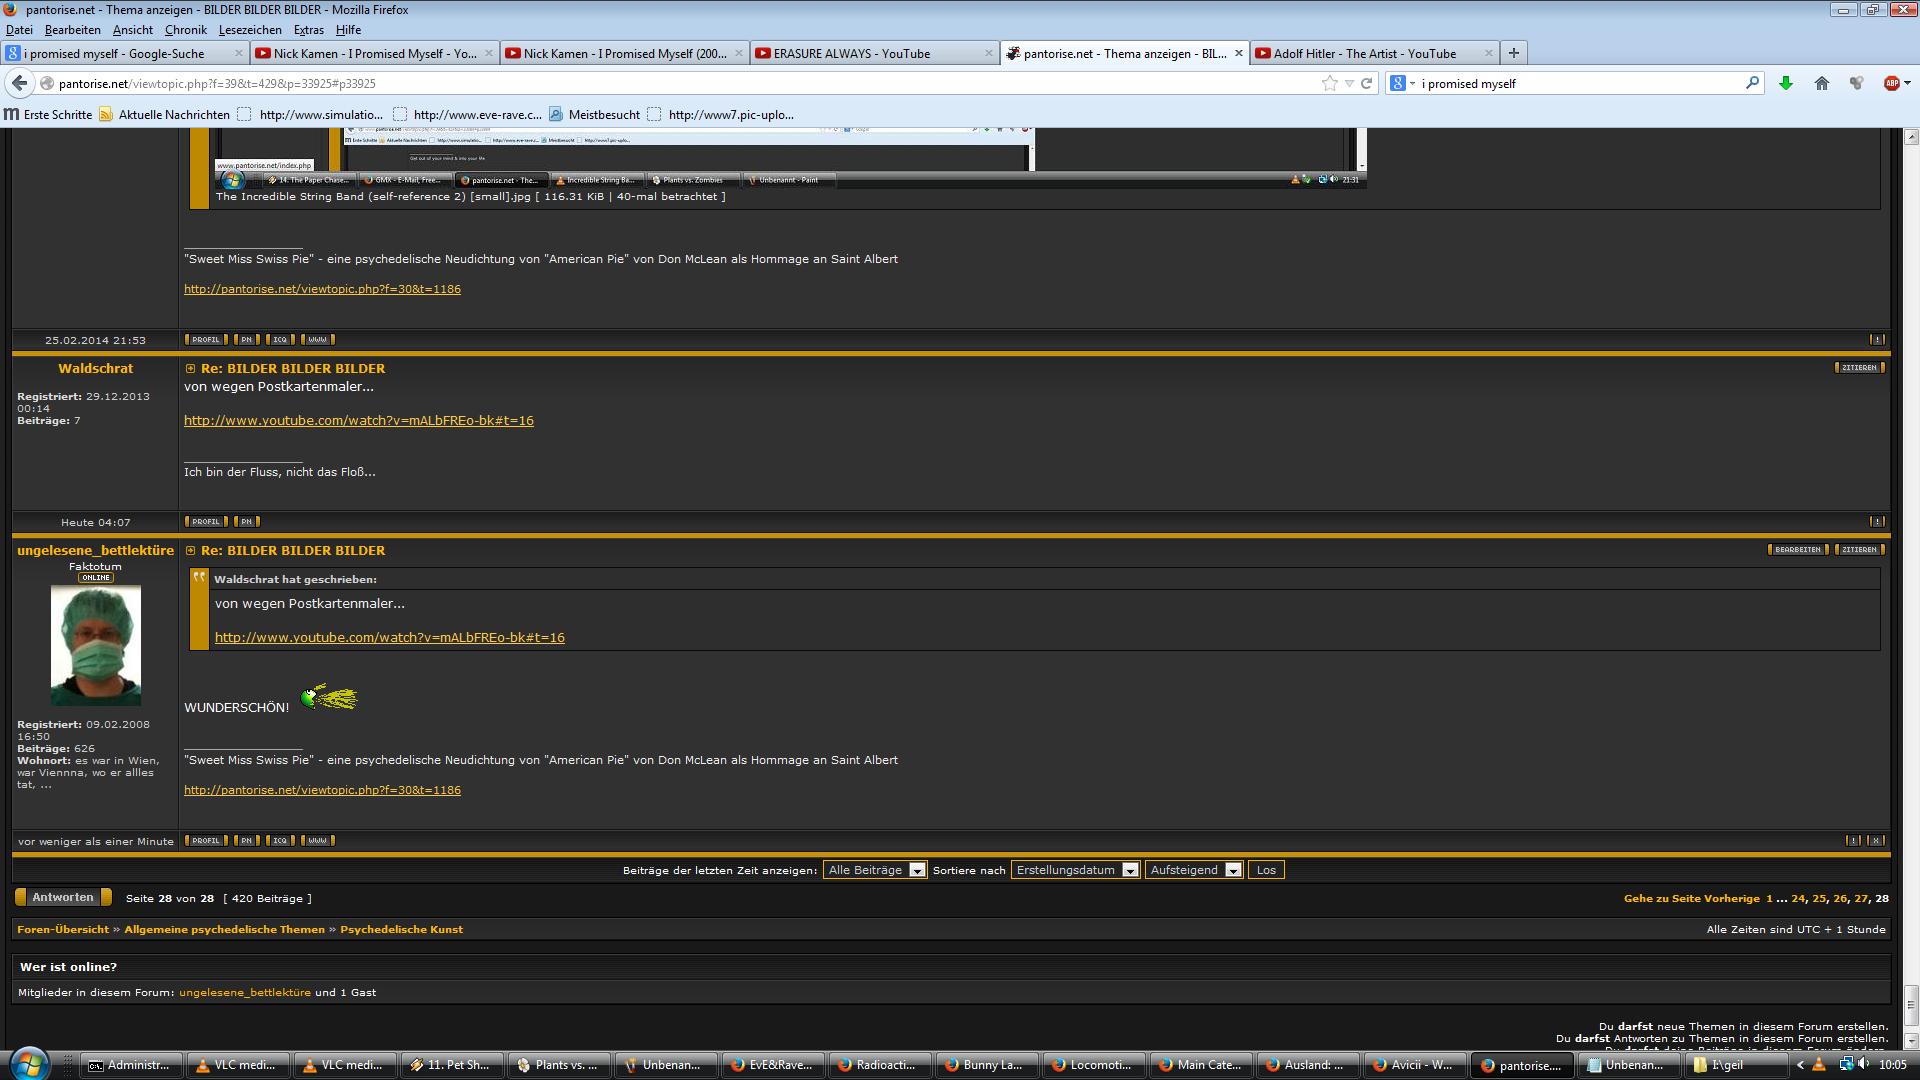The image size is (1920, 1080).
Task: Bookmark page with the star icon
Action: [1329, 83]
